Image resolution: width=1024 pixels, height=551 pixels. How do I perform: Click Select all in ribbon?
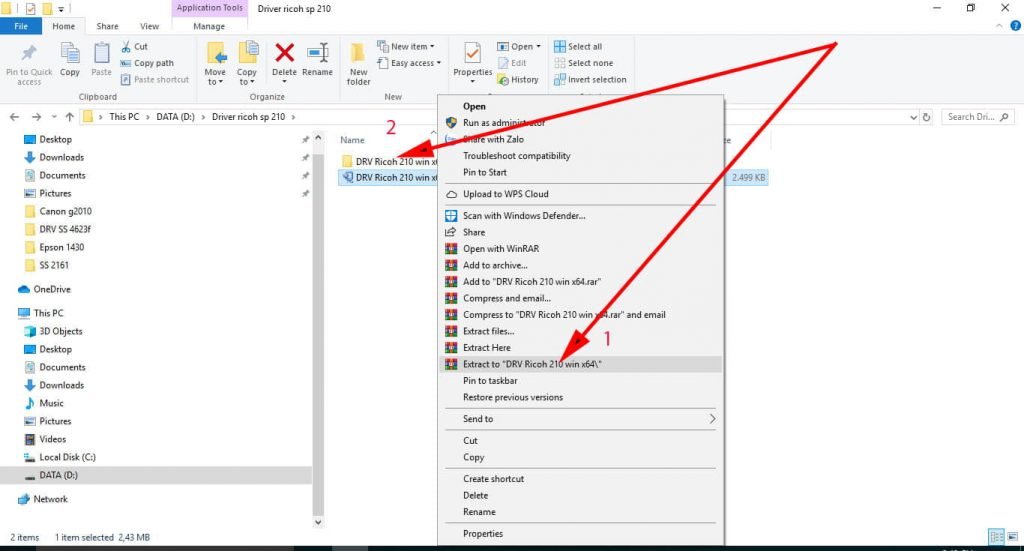[584, 46]
